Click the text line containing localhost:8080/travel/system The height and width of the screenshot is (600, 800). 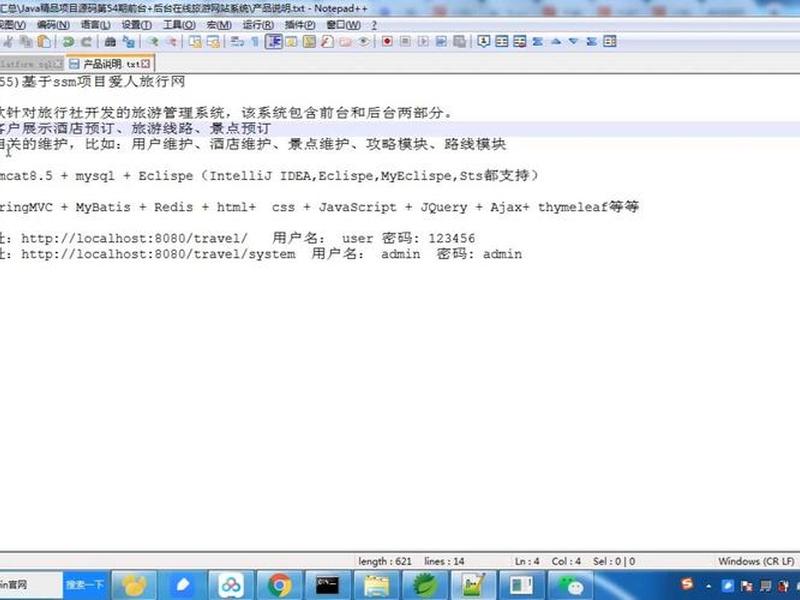click(261, 254)
